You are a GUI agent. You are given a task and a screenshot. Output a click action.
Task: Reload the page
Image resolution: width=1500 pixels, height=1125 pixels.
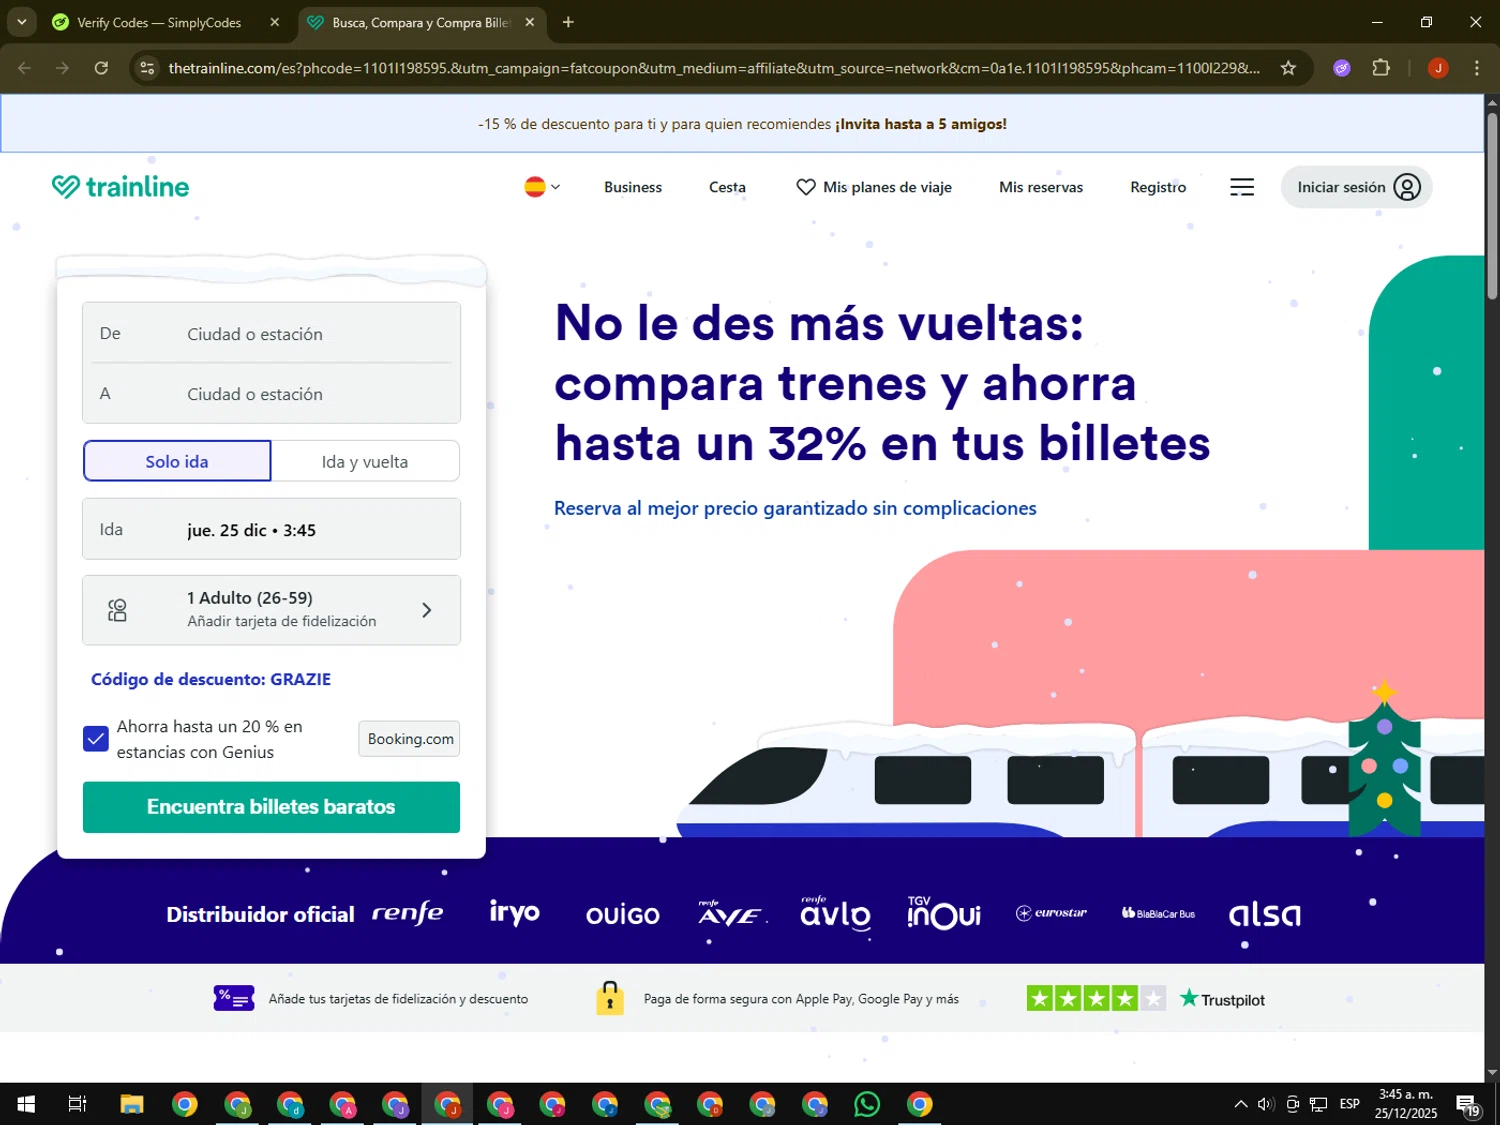point(101,68)
